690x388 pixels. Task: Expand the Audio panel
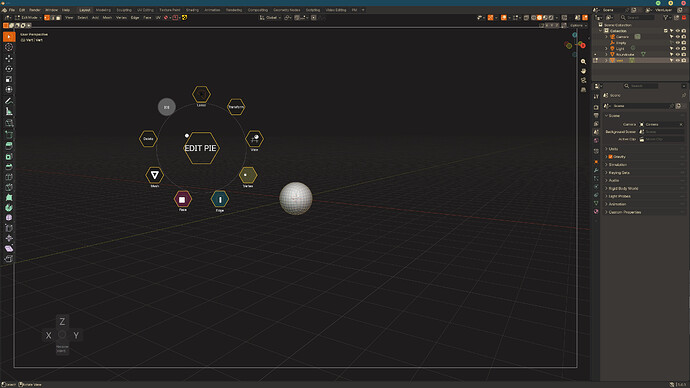point(613,180)
